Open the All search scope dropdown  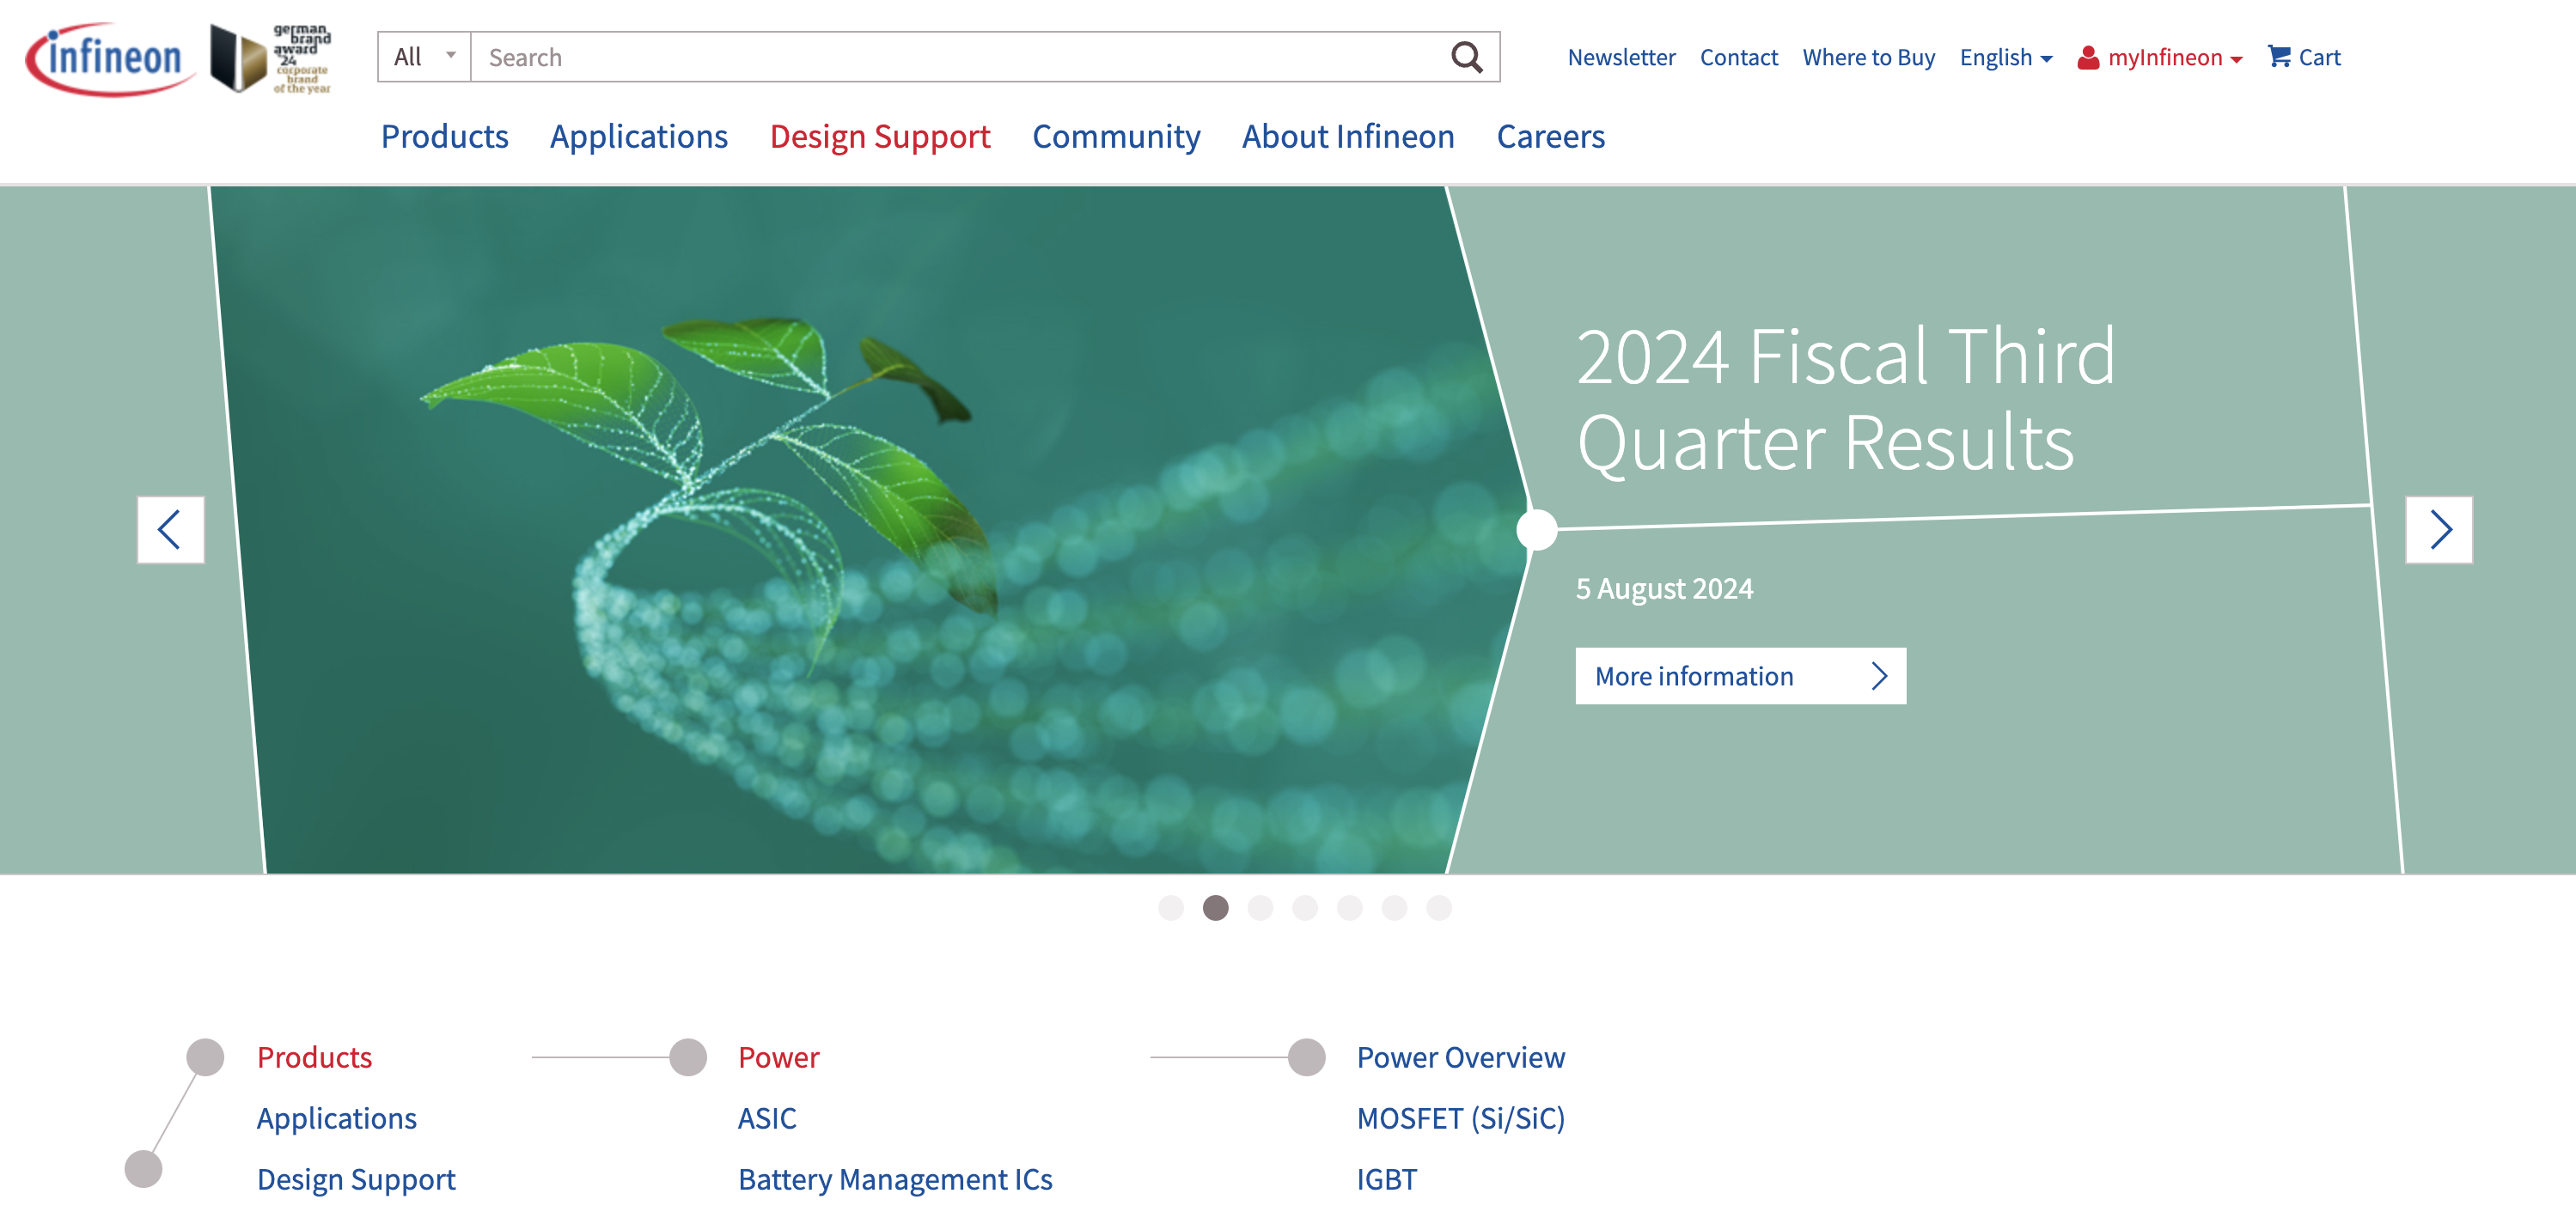pos(422,57)
